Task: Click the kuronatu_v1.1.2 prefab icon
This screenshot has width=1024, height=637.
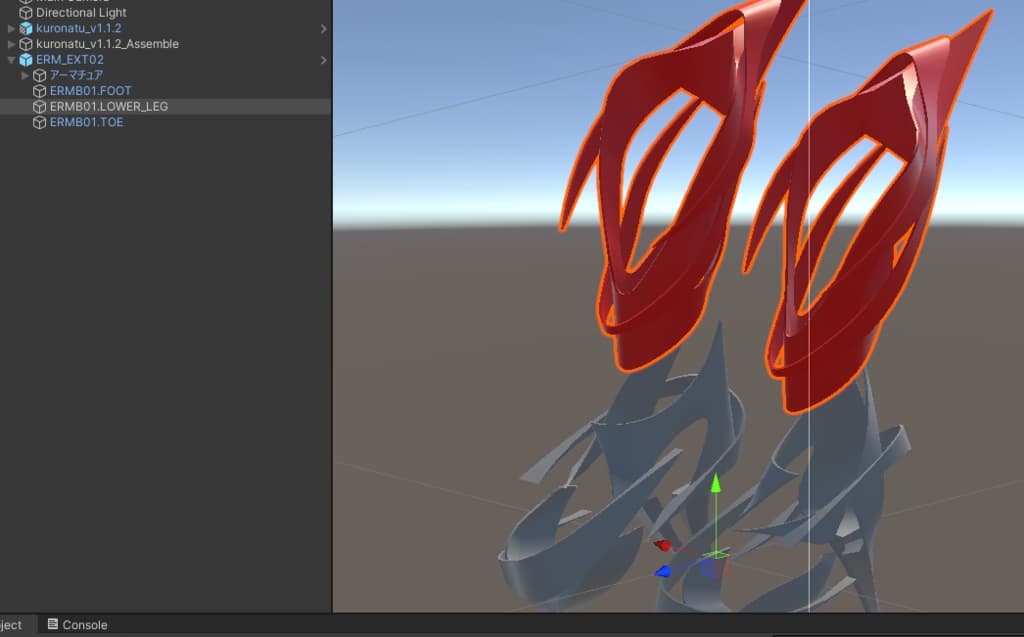Action: pos(25,28)
